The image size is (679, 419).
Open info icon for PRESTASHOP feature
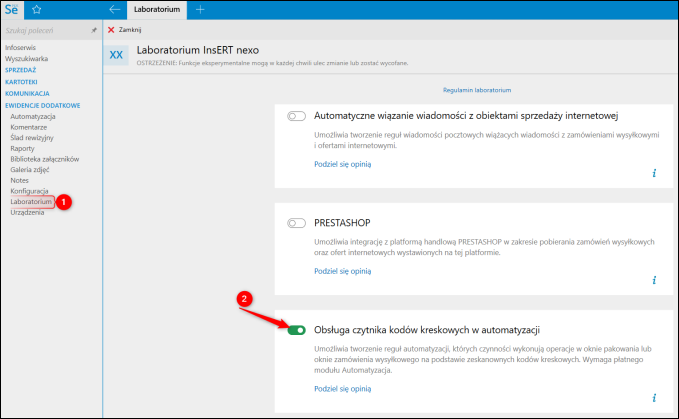coord(653,280)
